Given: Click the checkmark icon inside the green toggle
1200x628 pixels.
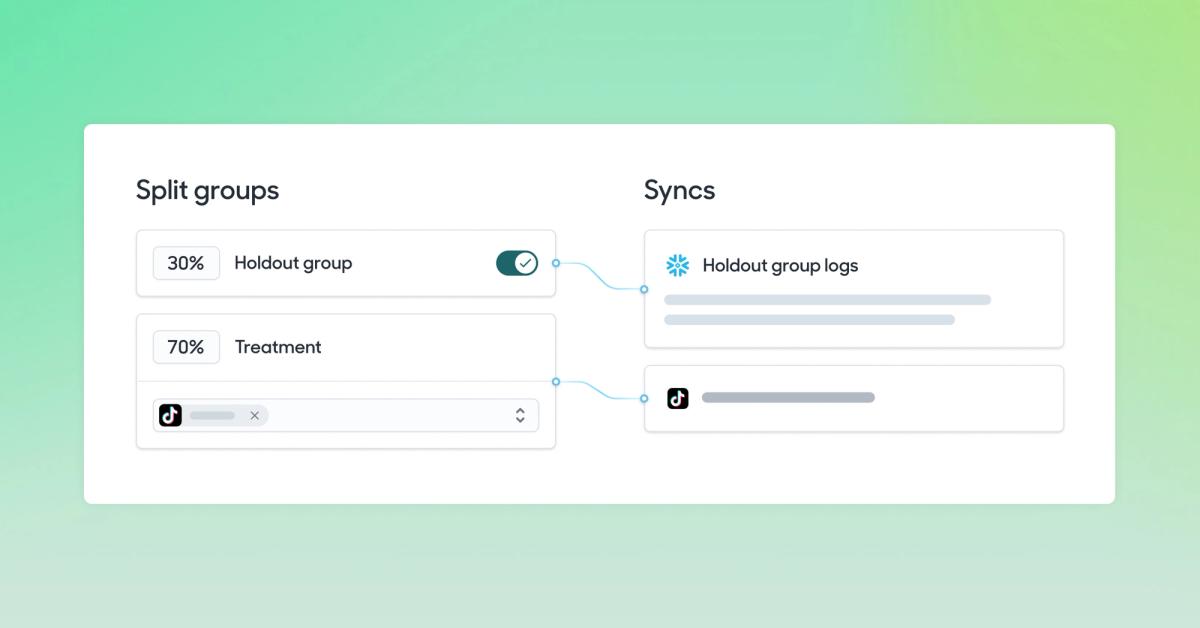Looking at the screenshot, I should click(524, 263).
